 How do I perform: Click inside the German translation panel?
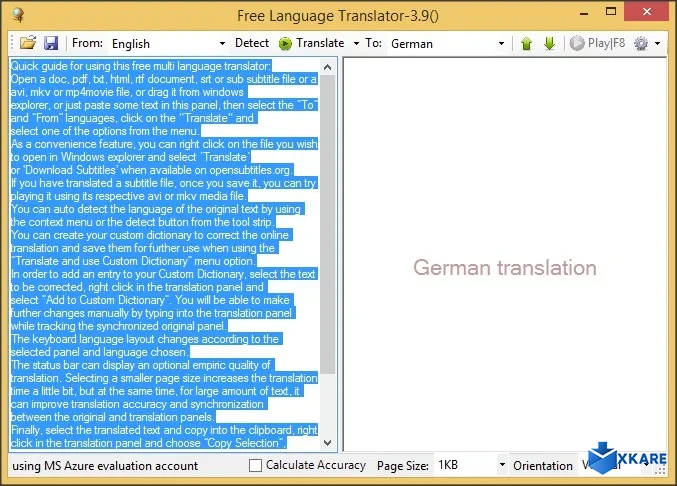pyautogui.click(x=505, y=255)
